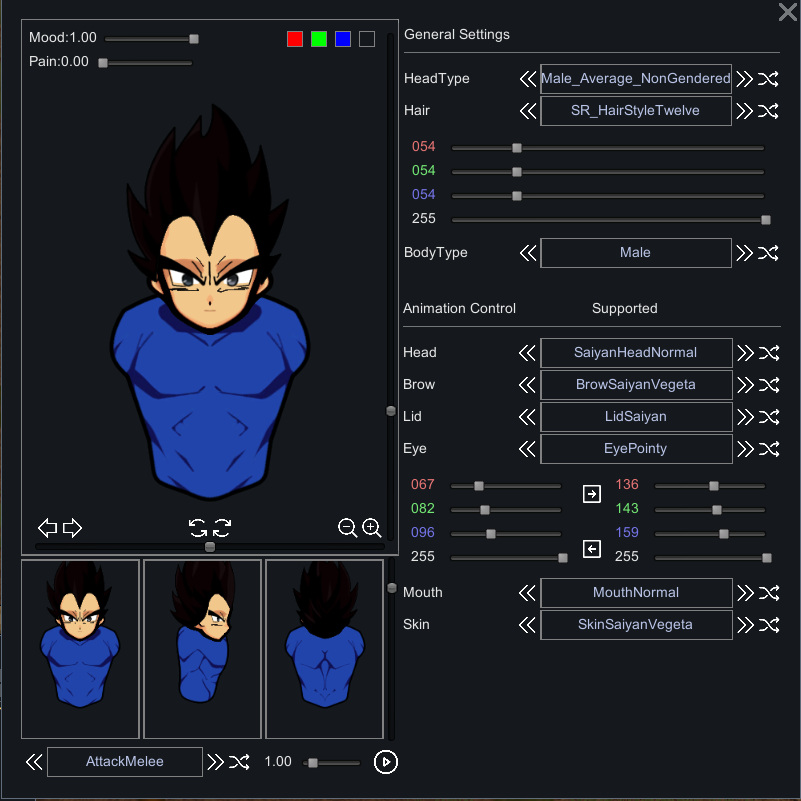Click next arrow for Hair

744,111
